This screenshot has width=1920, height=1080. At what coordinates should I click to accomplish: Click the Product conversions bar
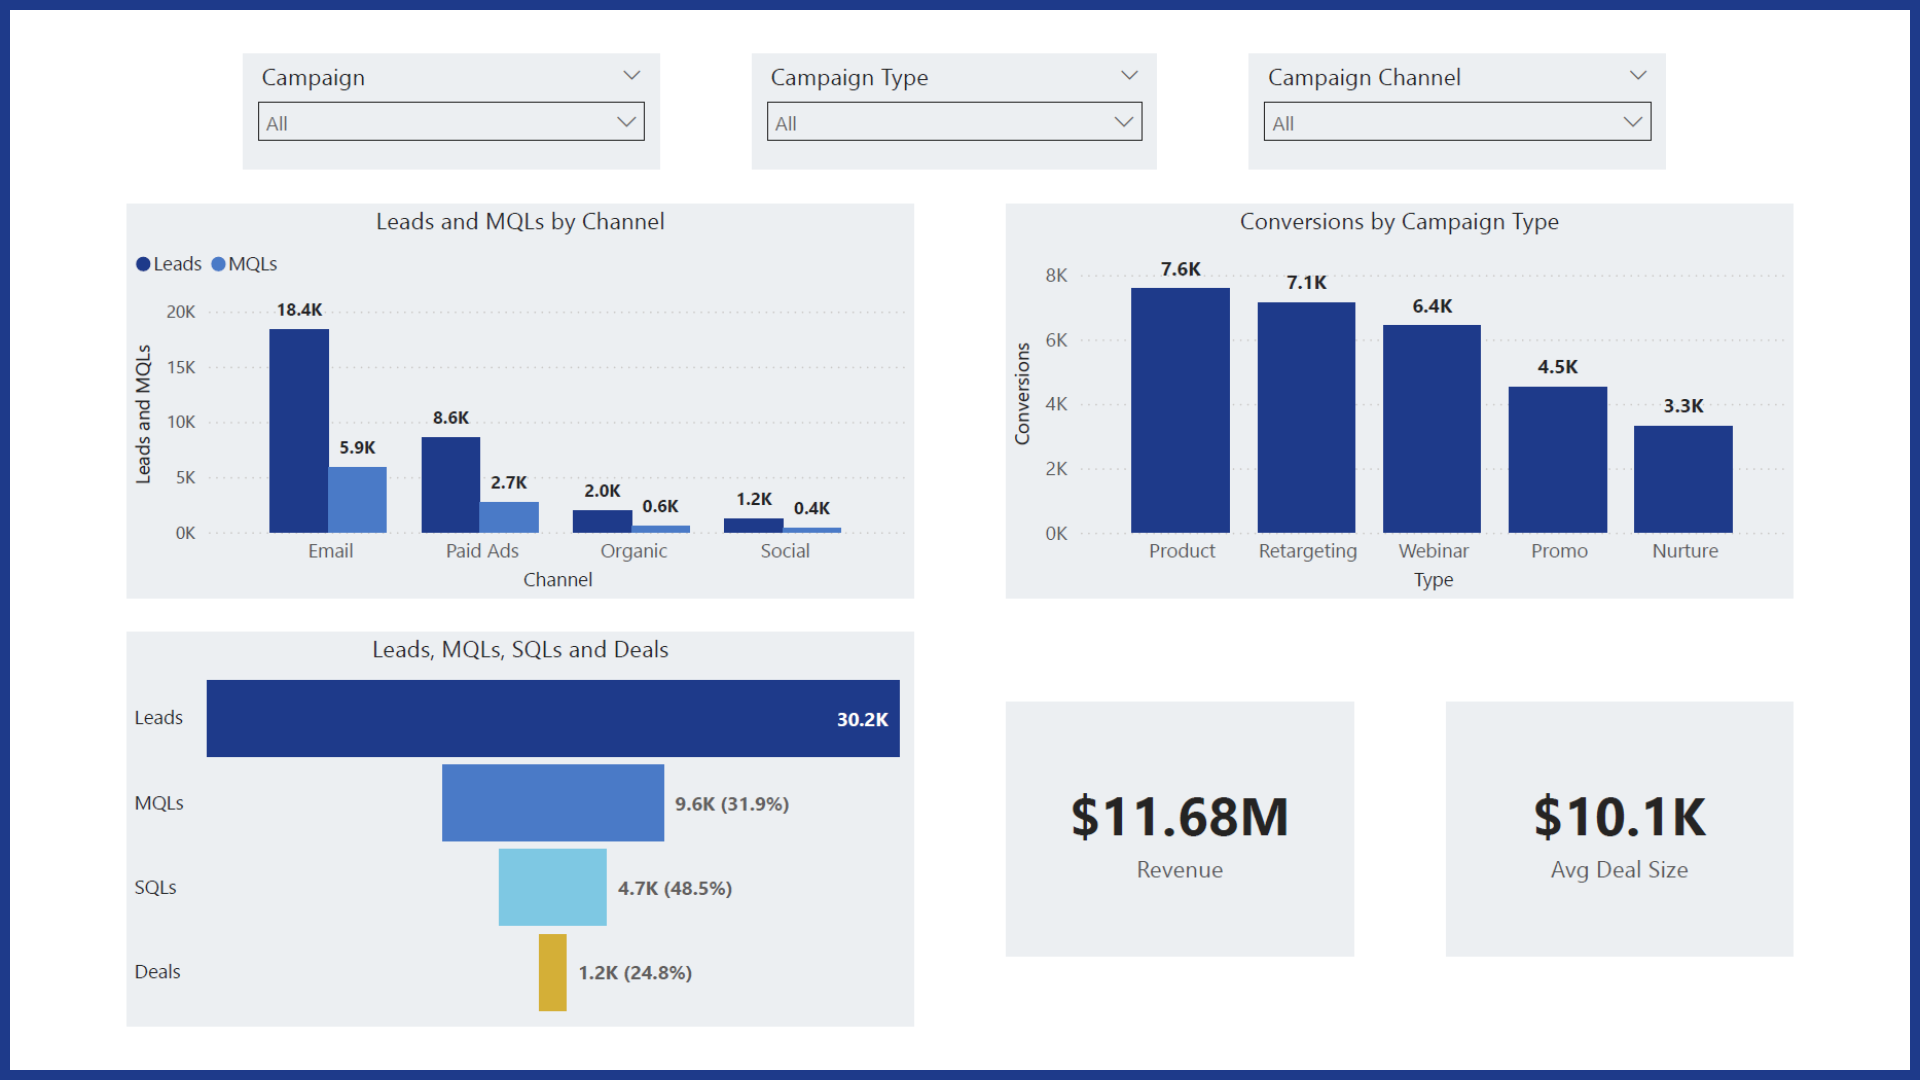pyautogui.click(x=1180, y=410)
